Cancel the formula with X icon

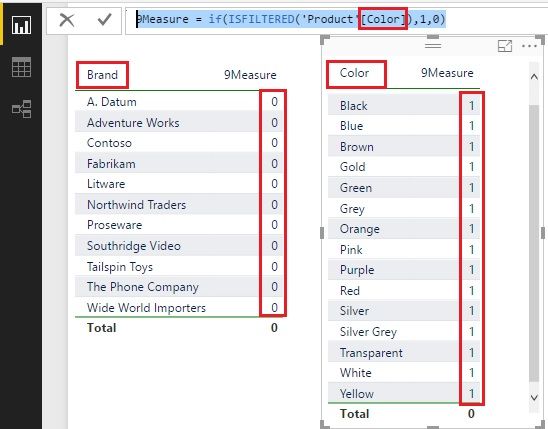[x=66, y=20]
